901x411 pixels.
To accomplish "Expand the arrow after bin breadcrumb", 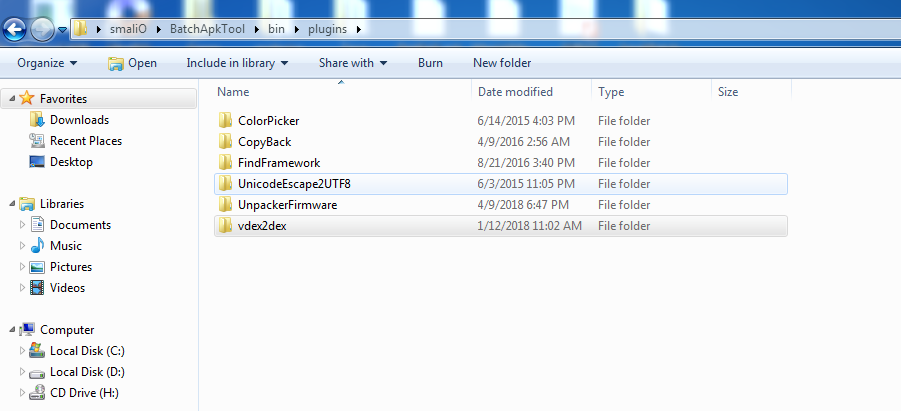I will [x=297, y=29].
